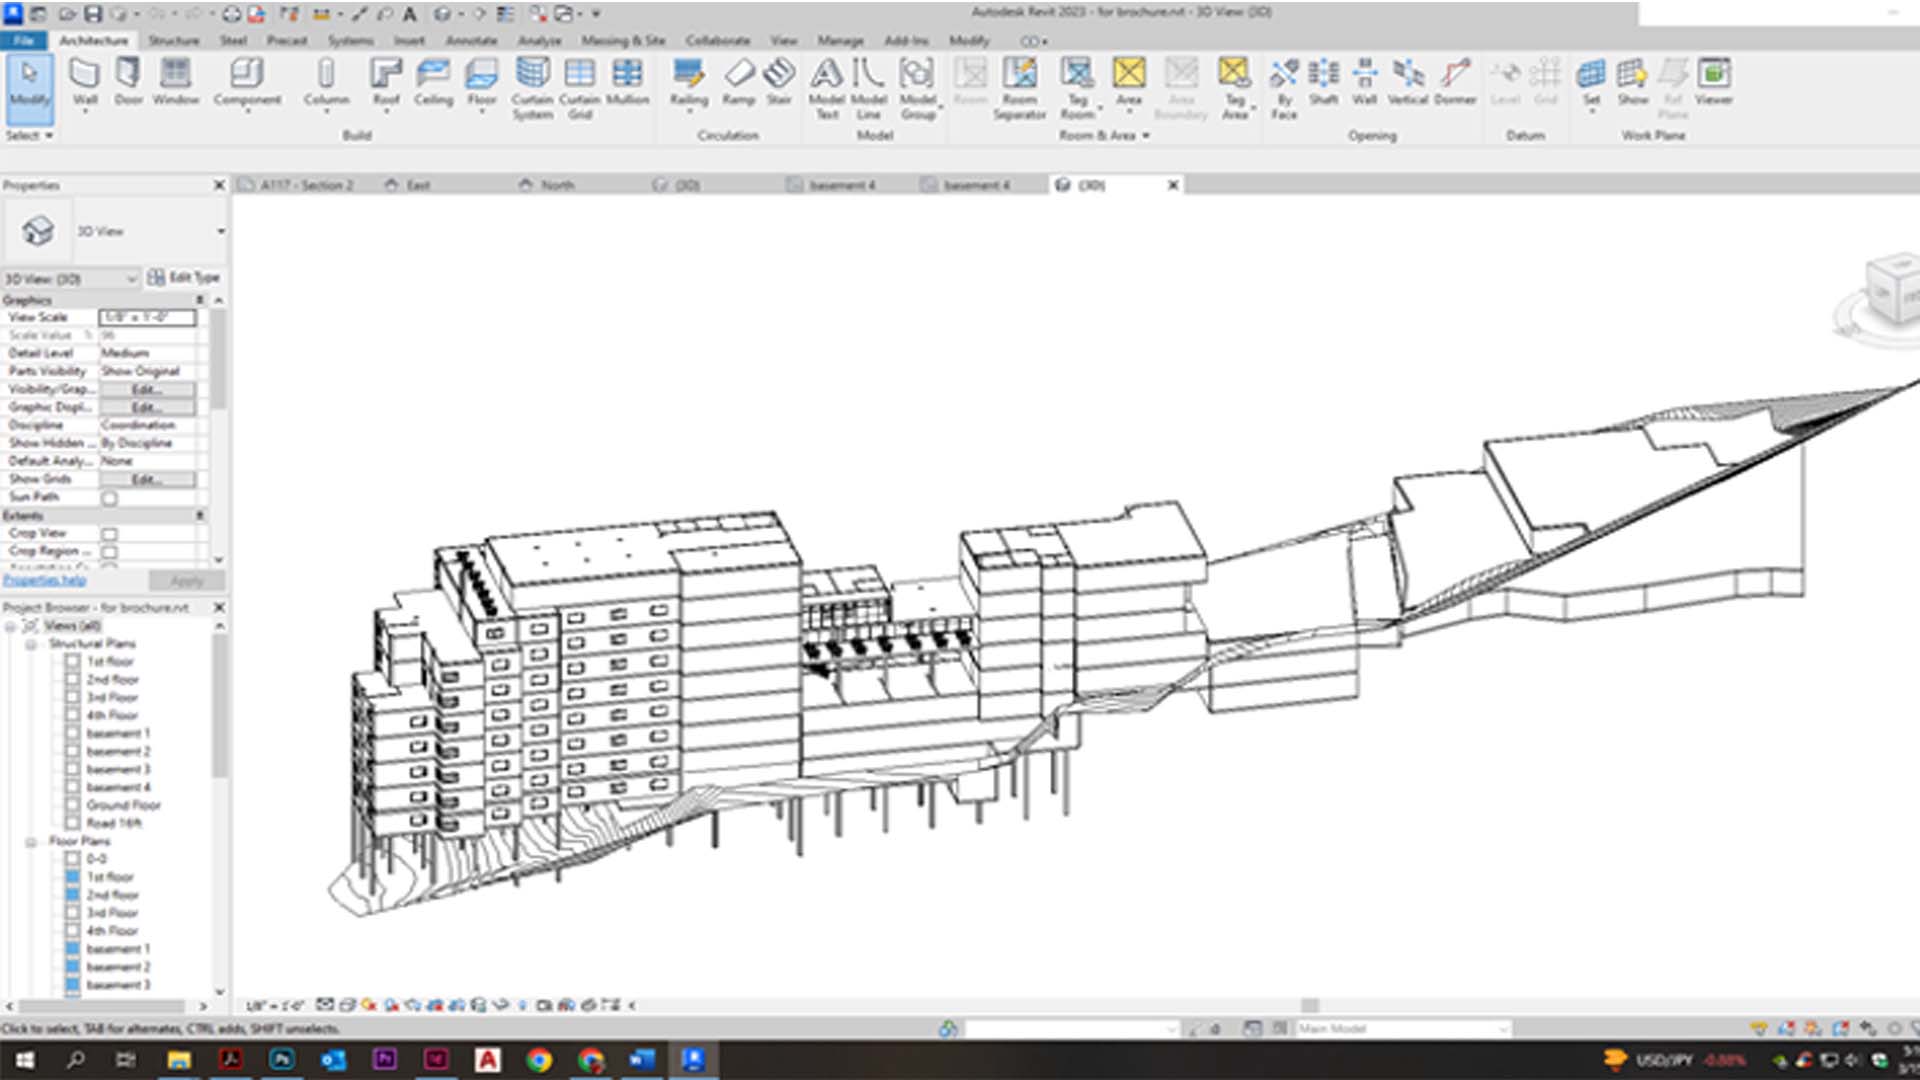Viewport: 1920px width, 1080px height.
Task: Switch to the basement 4 view tab
Action: pos(843,185)
